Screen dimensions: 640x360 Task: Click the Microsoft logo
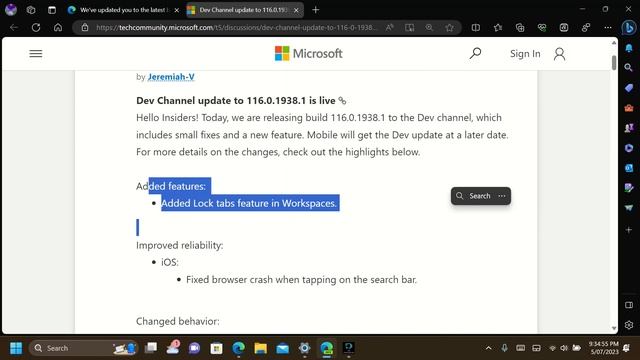pyautogui.click(x=309, y=53)
